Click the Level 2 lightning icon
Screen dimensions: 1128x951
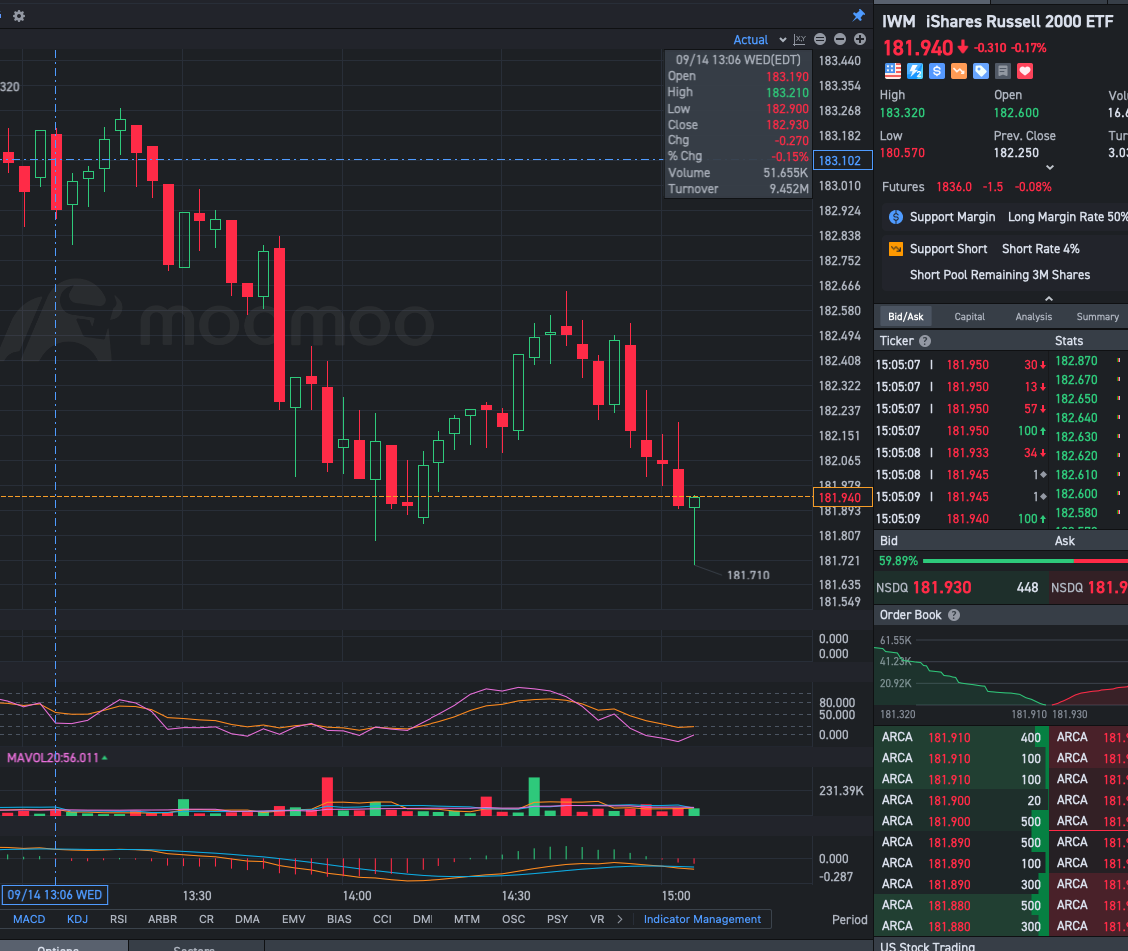point(915,70)
